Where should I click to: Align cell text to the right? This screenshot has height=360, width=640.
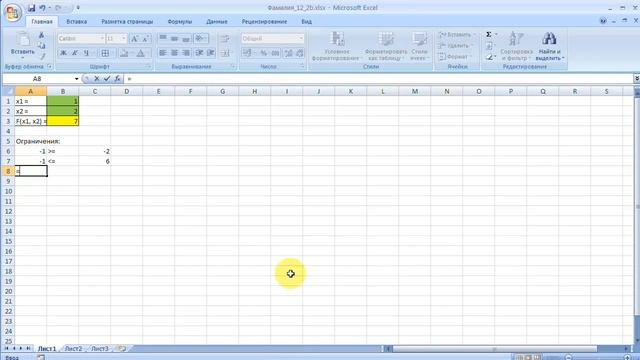[x=186, y=53]
